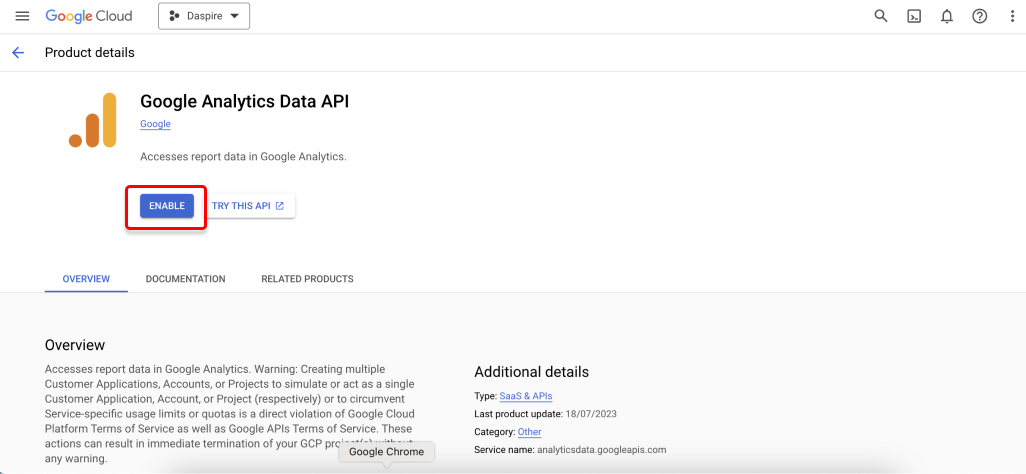
Task: Switch to the DOCUMENTATION tab
Action: point(185,279)
